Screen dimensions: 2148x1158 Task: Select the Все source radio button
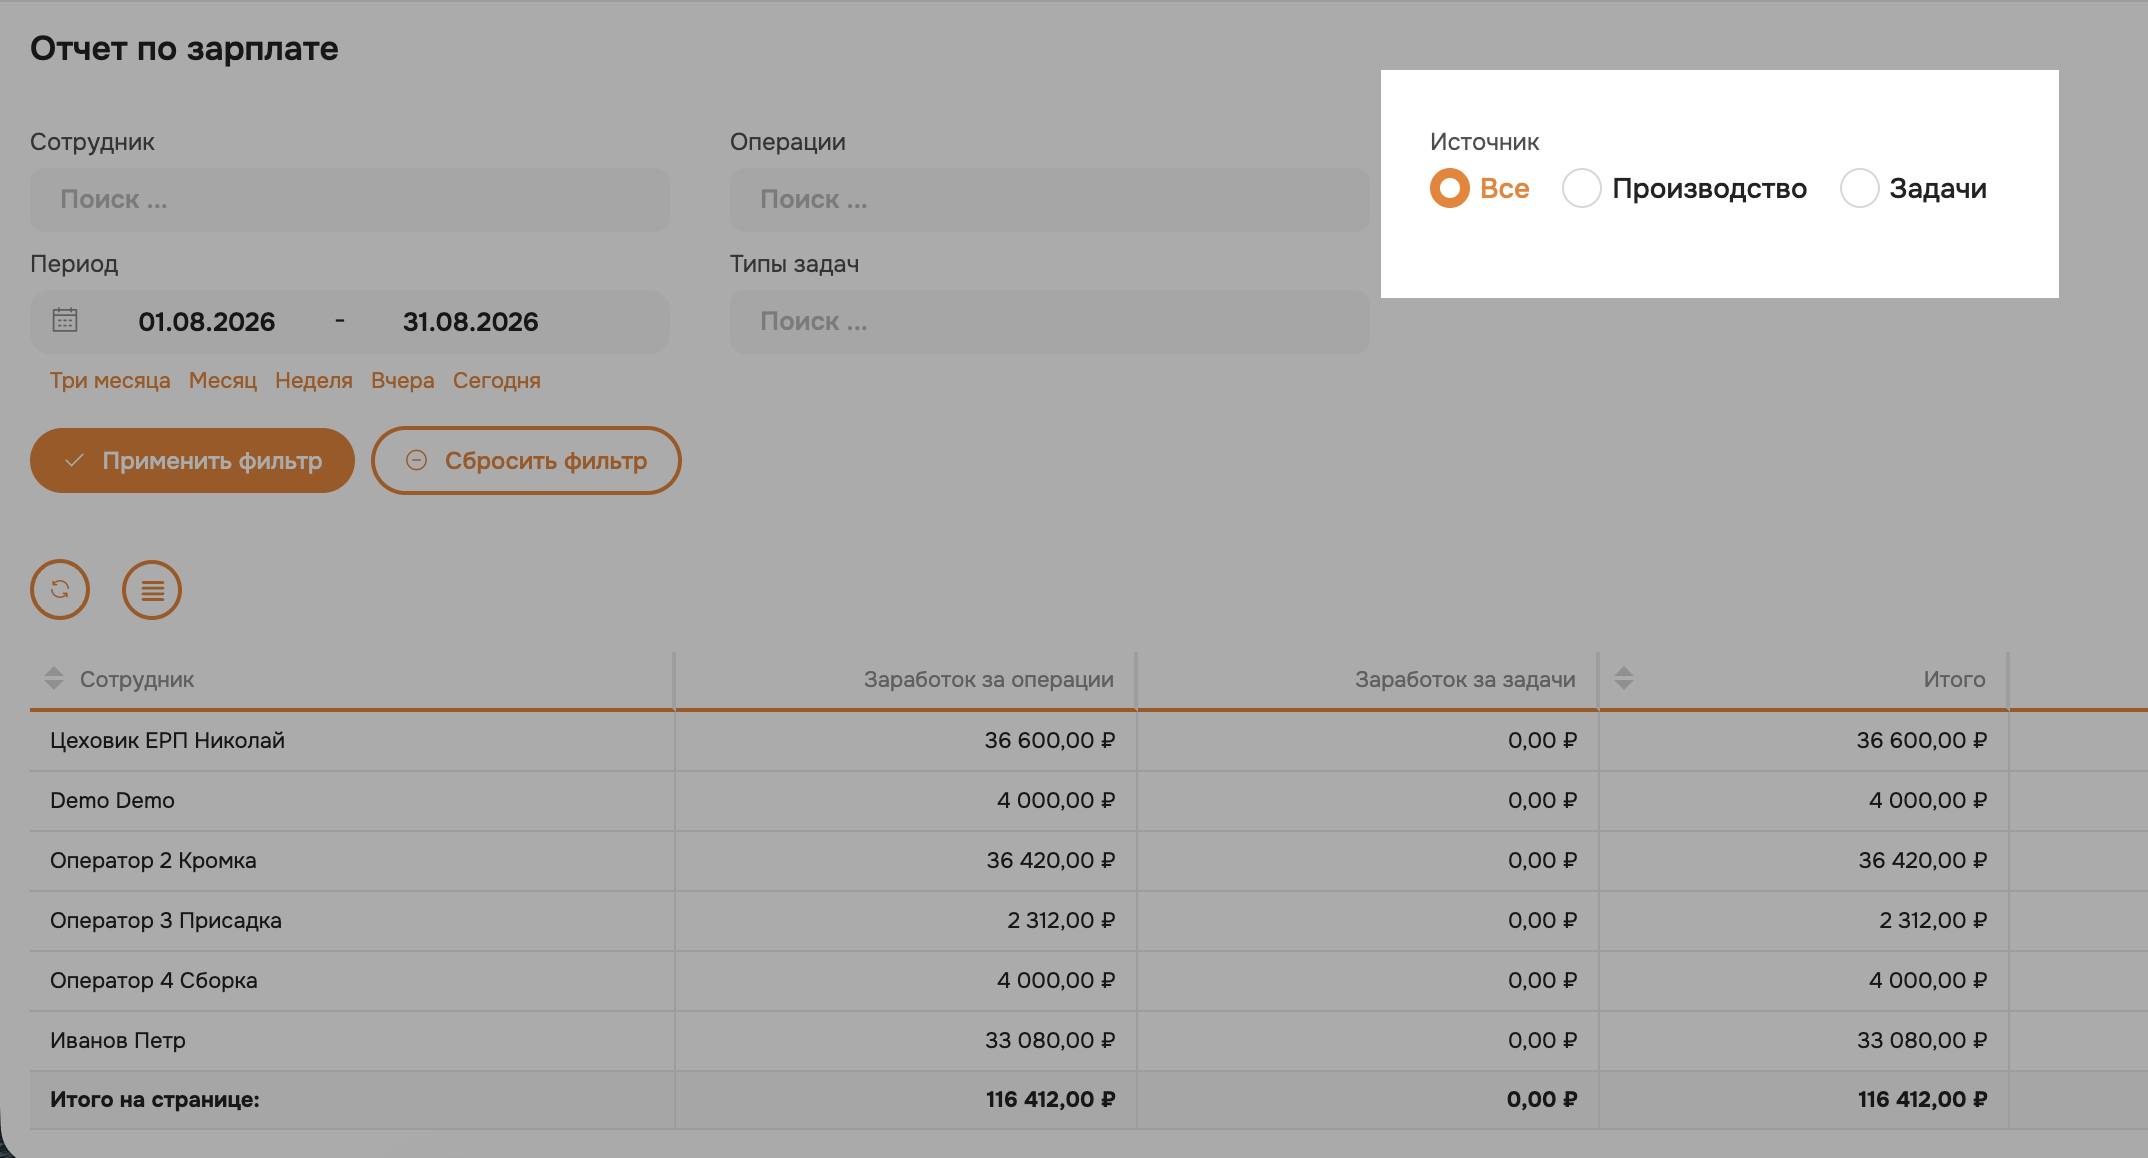(1450, 188)
